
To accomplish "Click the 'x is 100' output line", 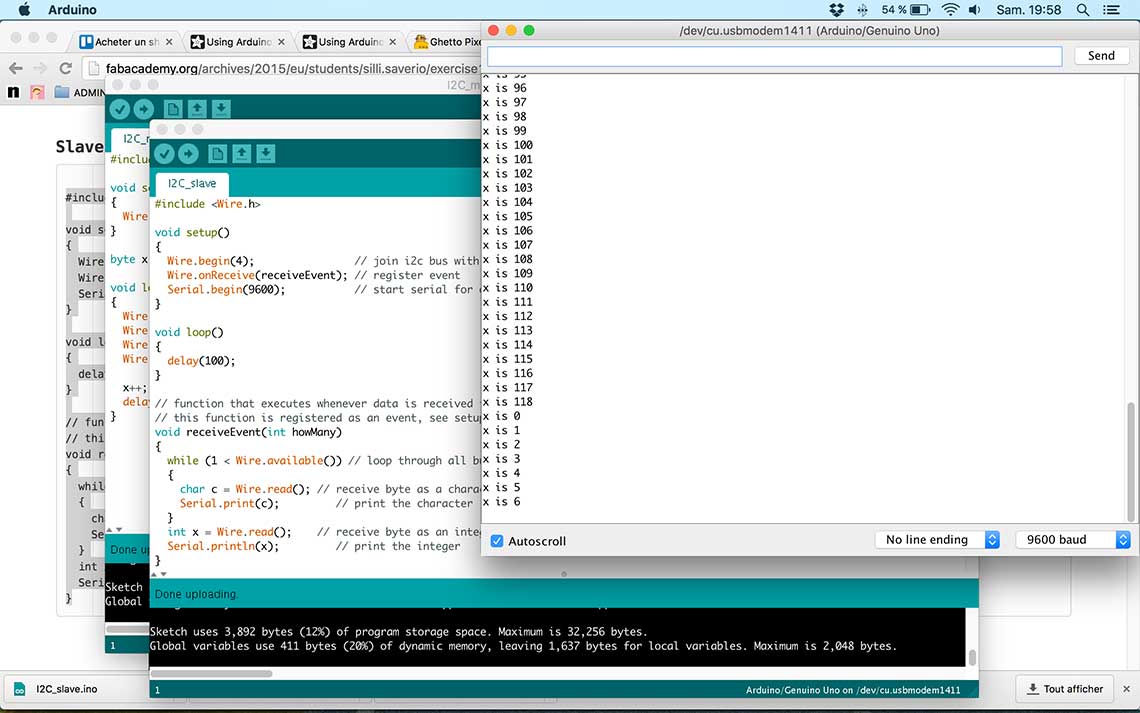I will coord(507,145).
